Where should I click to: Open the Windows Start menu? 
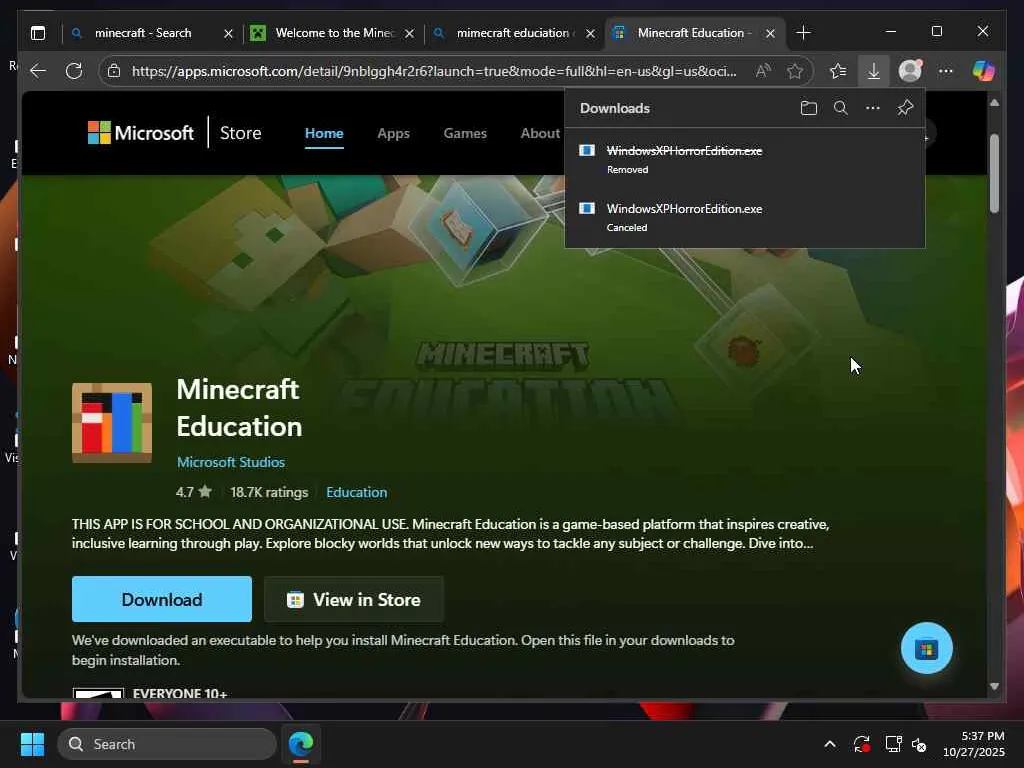(x=32, y=744)
